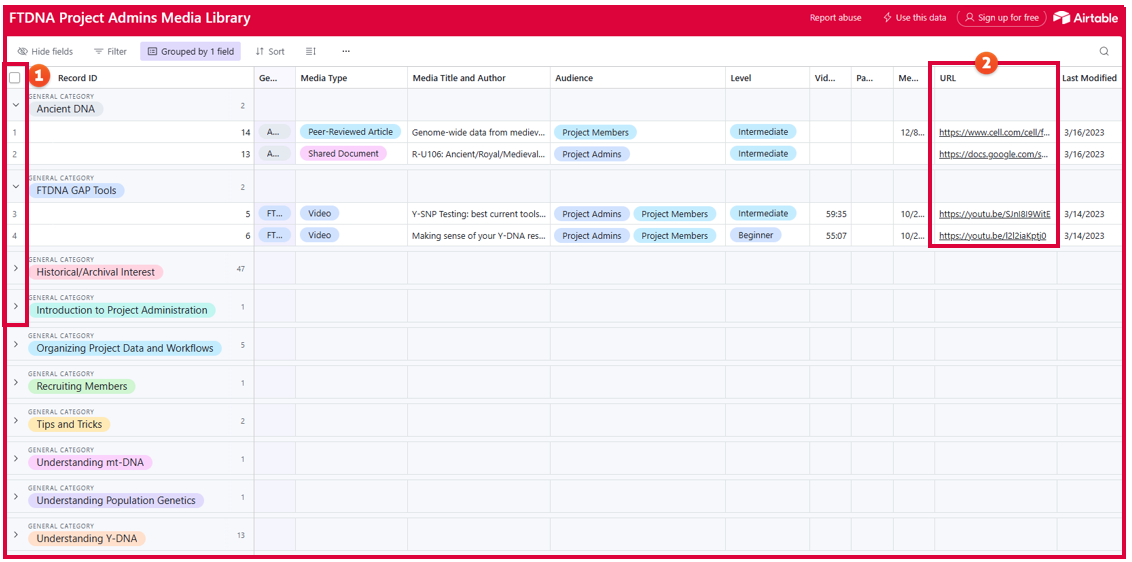Expand Organizing Project Data and Workflows group
The image size is (1132, 562).
pos(16,345)
